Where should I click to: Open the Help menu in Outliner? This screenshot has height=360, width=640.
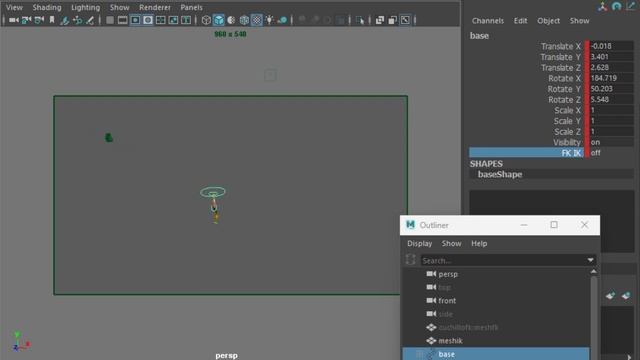(x=479, y=244)
